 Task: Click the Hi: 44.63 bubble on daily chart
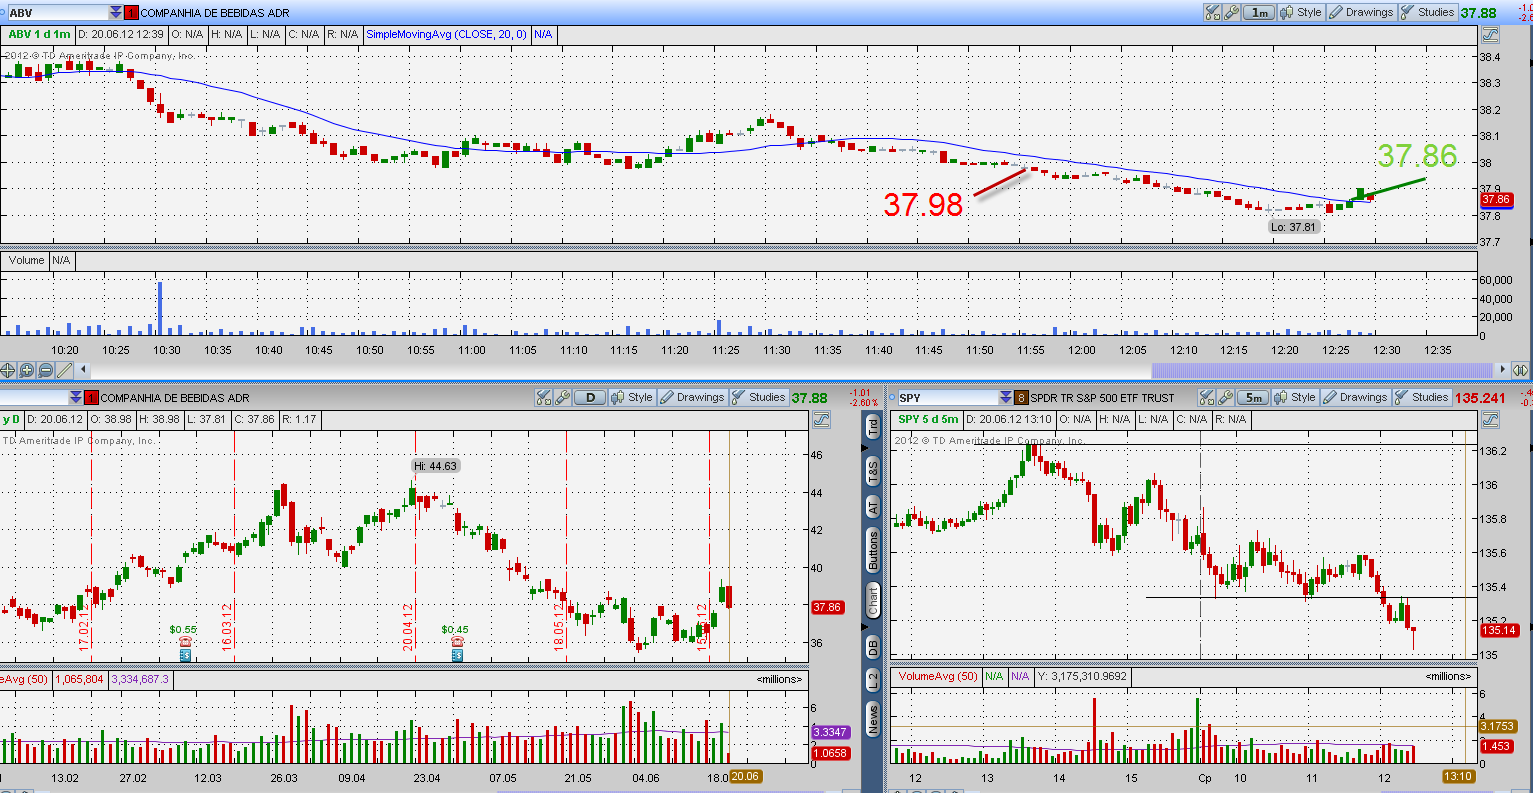[436, 466]
